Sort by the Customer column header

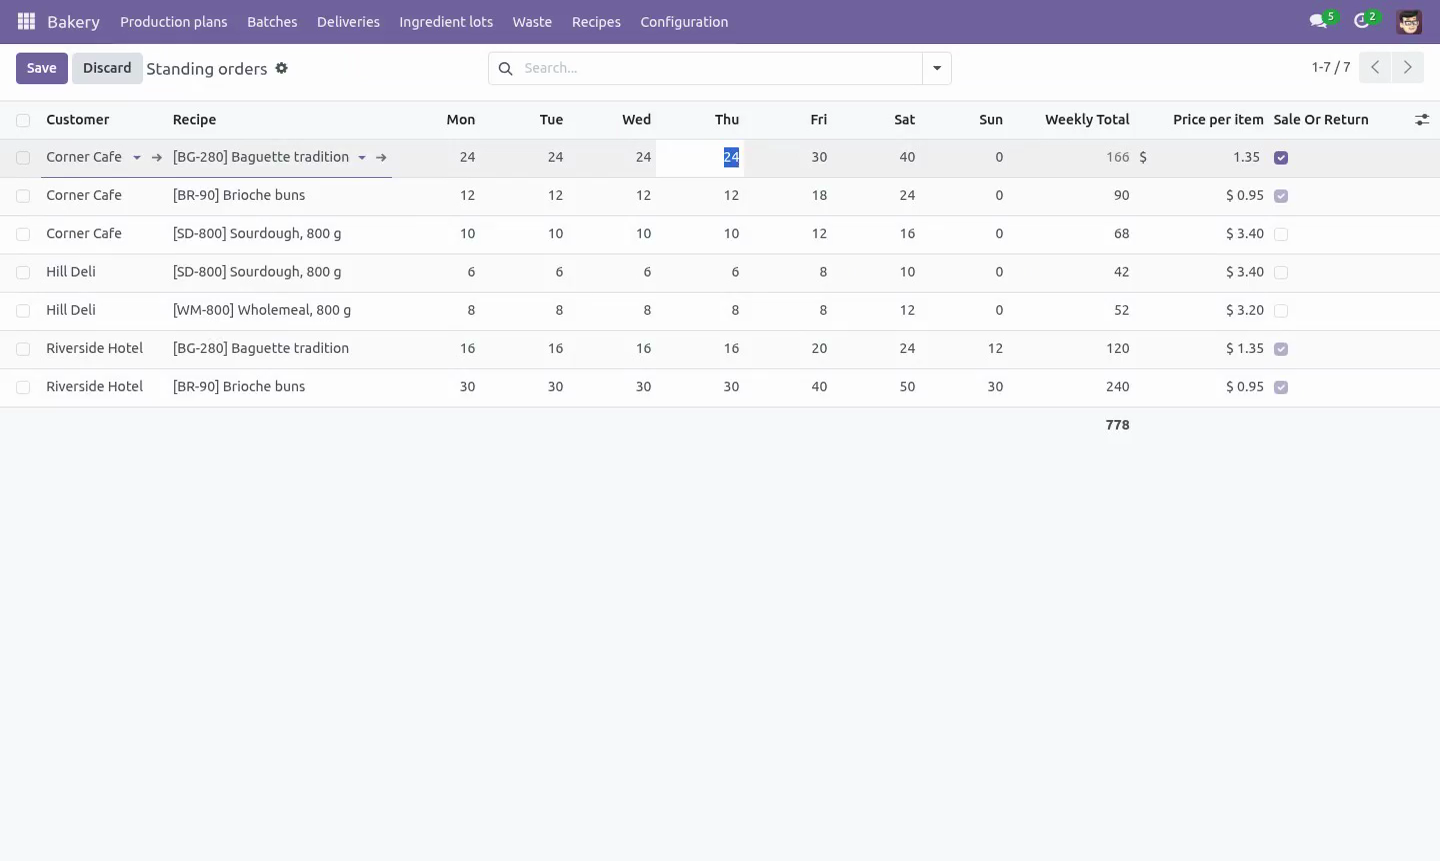(x=78, y=120)
